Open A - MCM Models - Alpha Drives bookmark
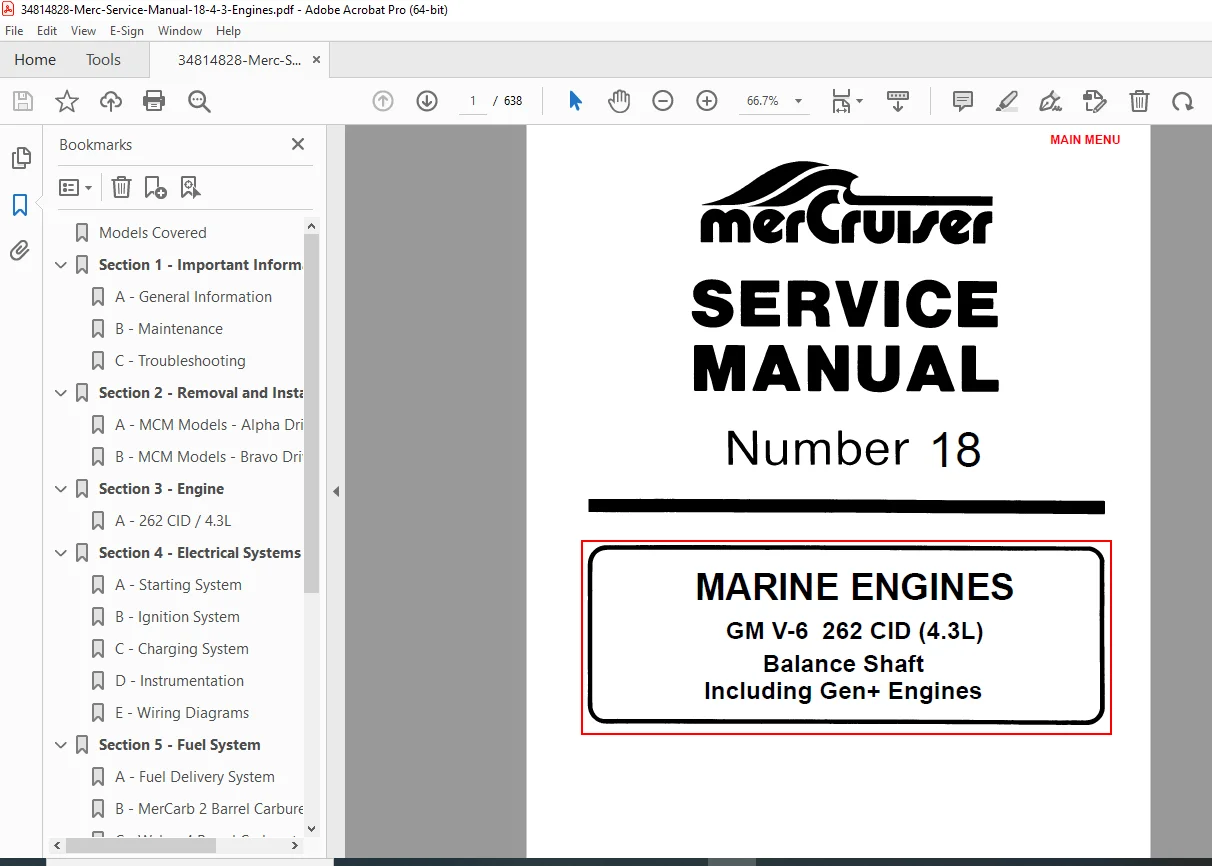This screenshot has height=866, width=1212. [x=209, y=425]
